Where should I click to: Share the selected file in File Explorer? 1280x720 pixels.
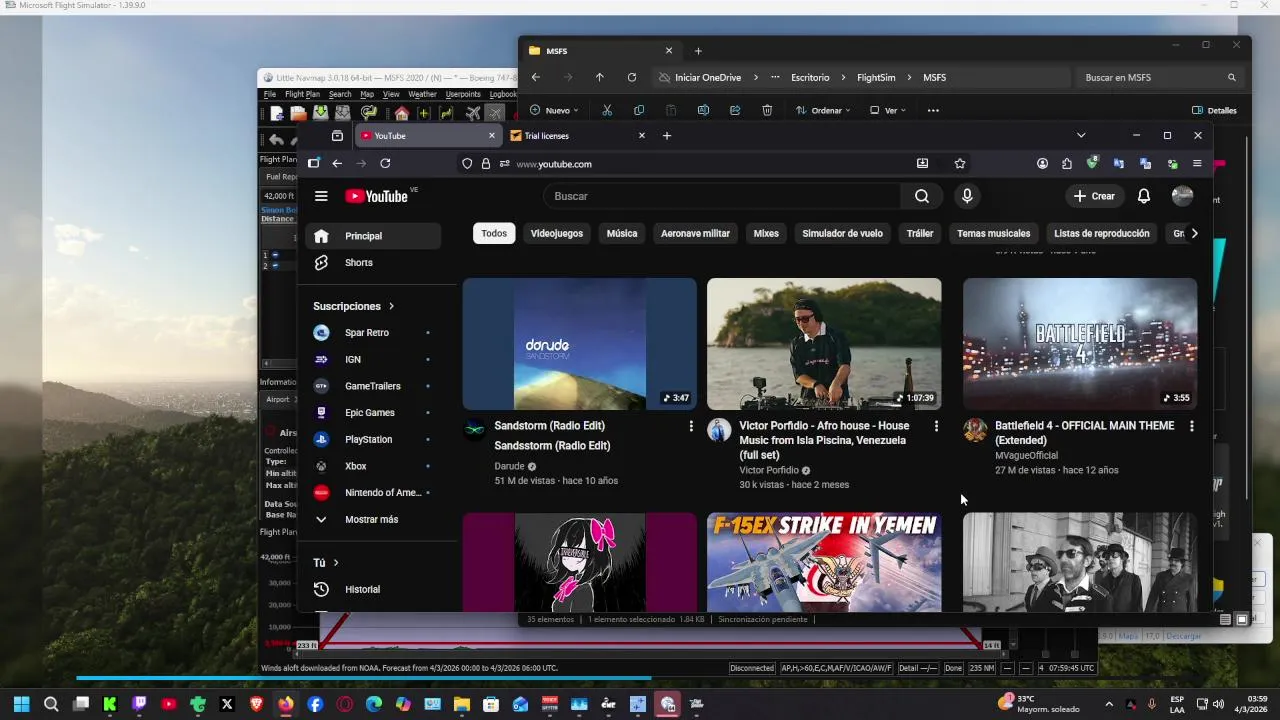(735, 110)
